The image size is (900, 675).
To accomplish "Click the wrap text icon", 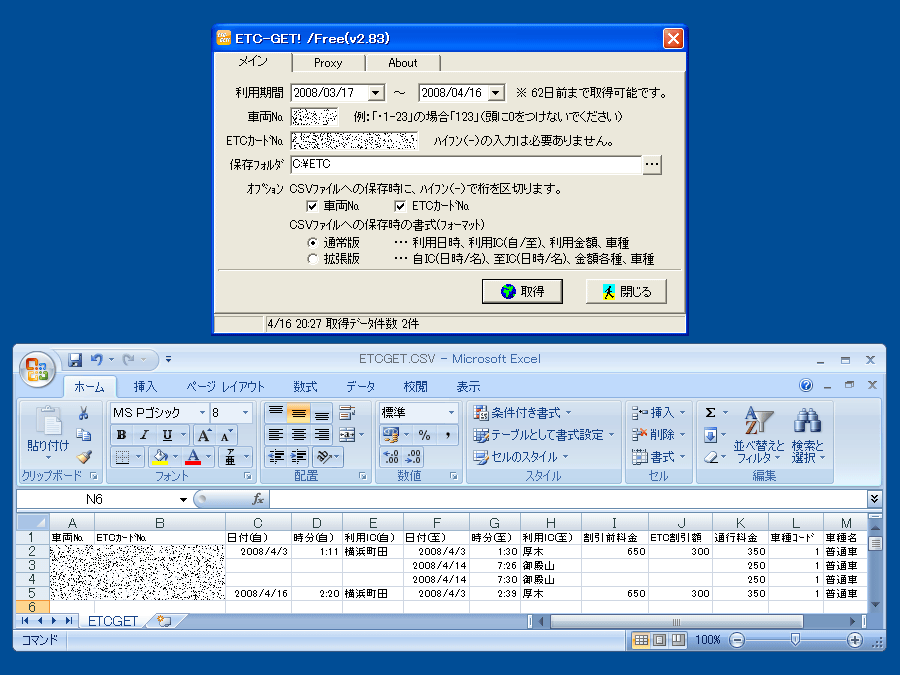I will pyautogui.click(x=347, y=413).
